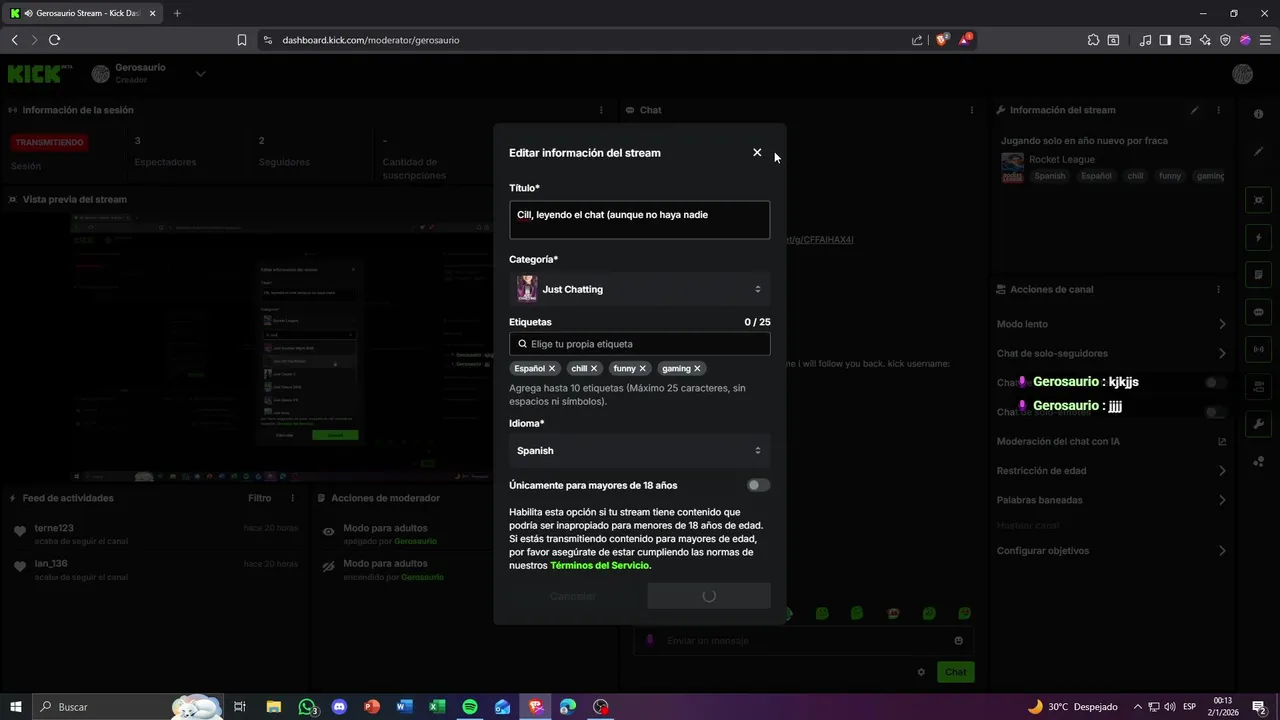Reload the page
Image resolution: width=1280 pixels, height=720 pixels.
click(x=54, y=40)
